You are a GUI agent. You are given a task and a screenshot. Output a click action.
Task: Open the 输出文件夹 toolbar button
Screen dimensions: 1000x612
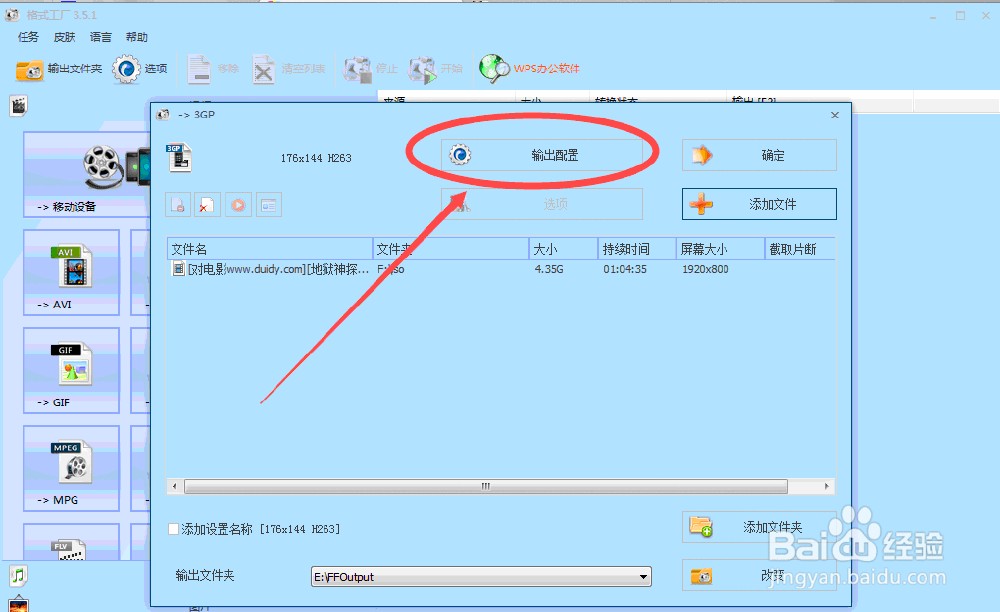[59, 69]
